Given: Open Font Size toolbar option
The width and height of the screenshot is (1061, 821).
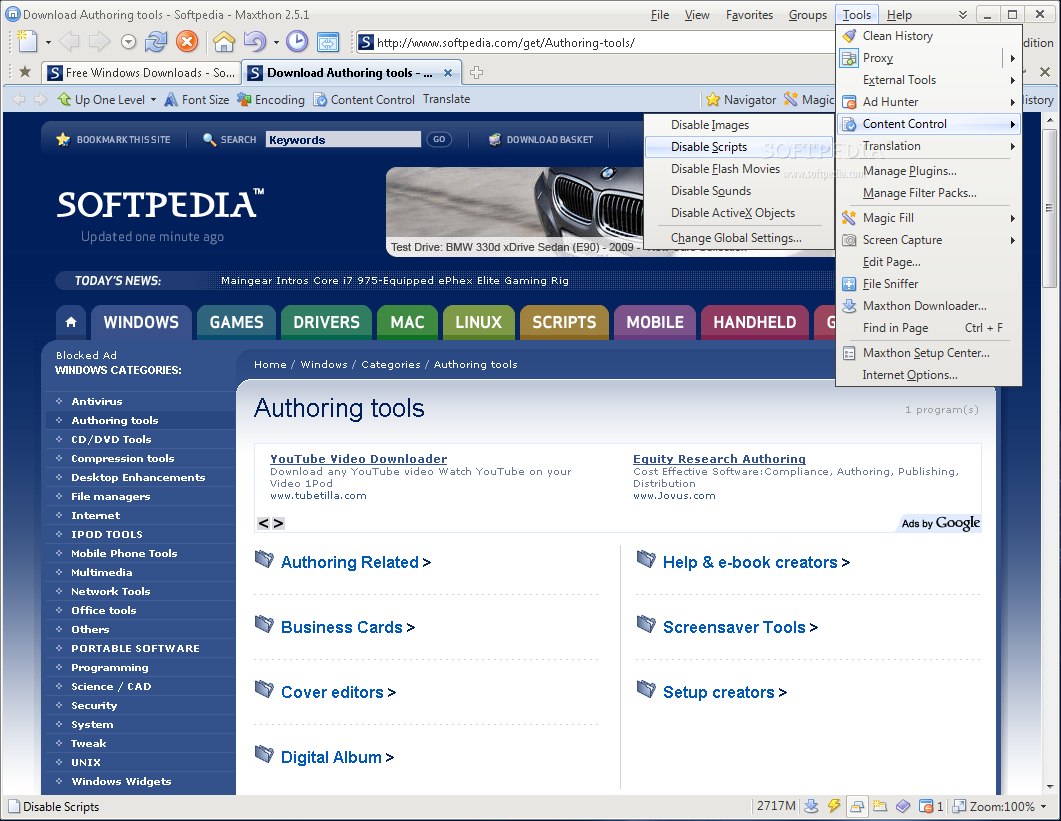Looking at the screenshot, I should (197, 99).
